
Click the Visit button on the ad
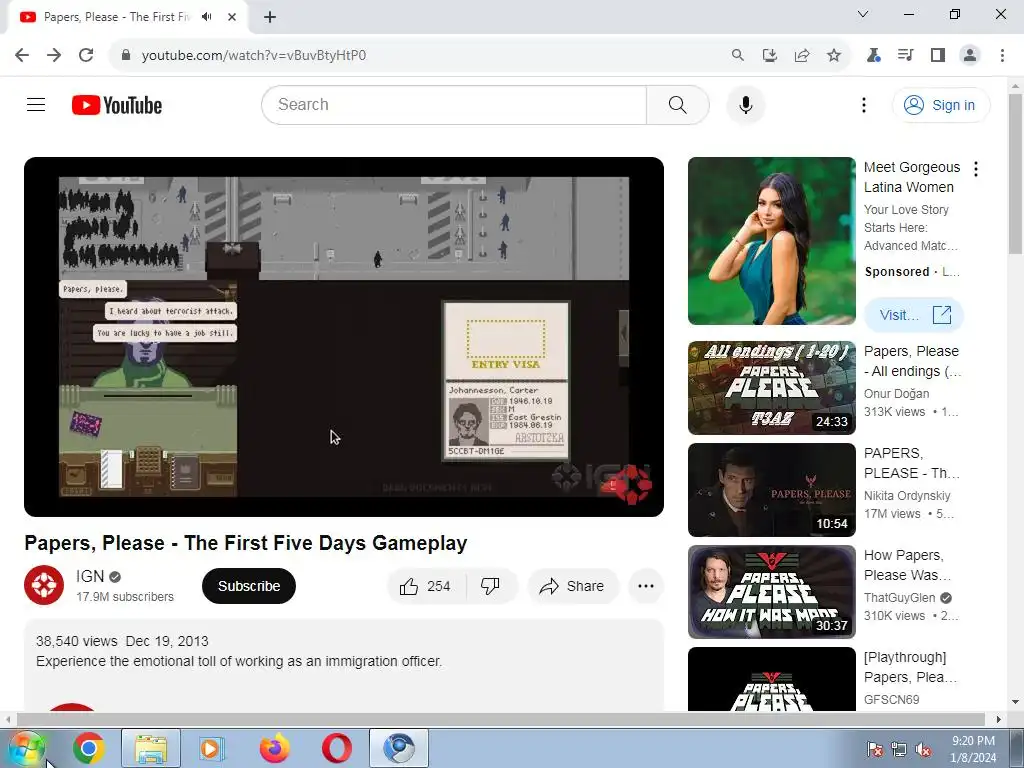(x=914, y=315)
